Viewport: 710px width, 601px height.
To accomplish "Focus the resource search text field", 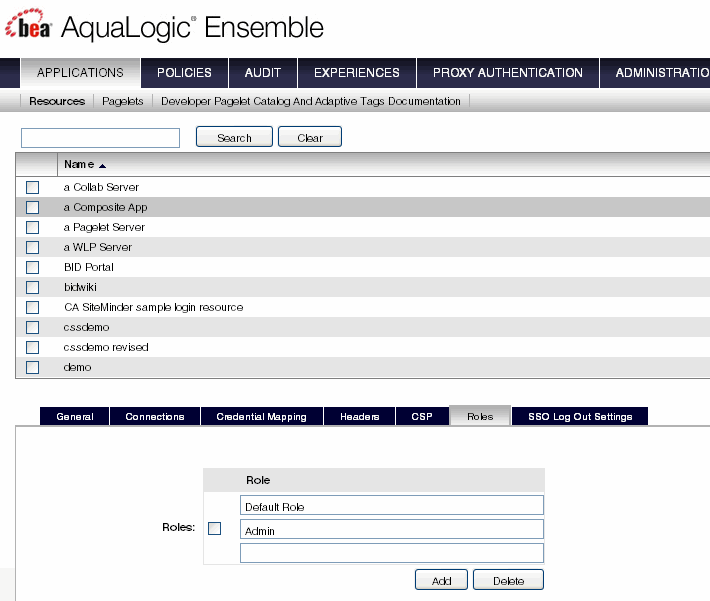I will pos(101,138).
